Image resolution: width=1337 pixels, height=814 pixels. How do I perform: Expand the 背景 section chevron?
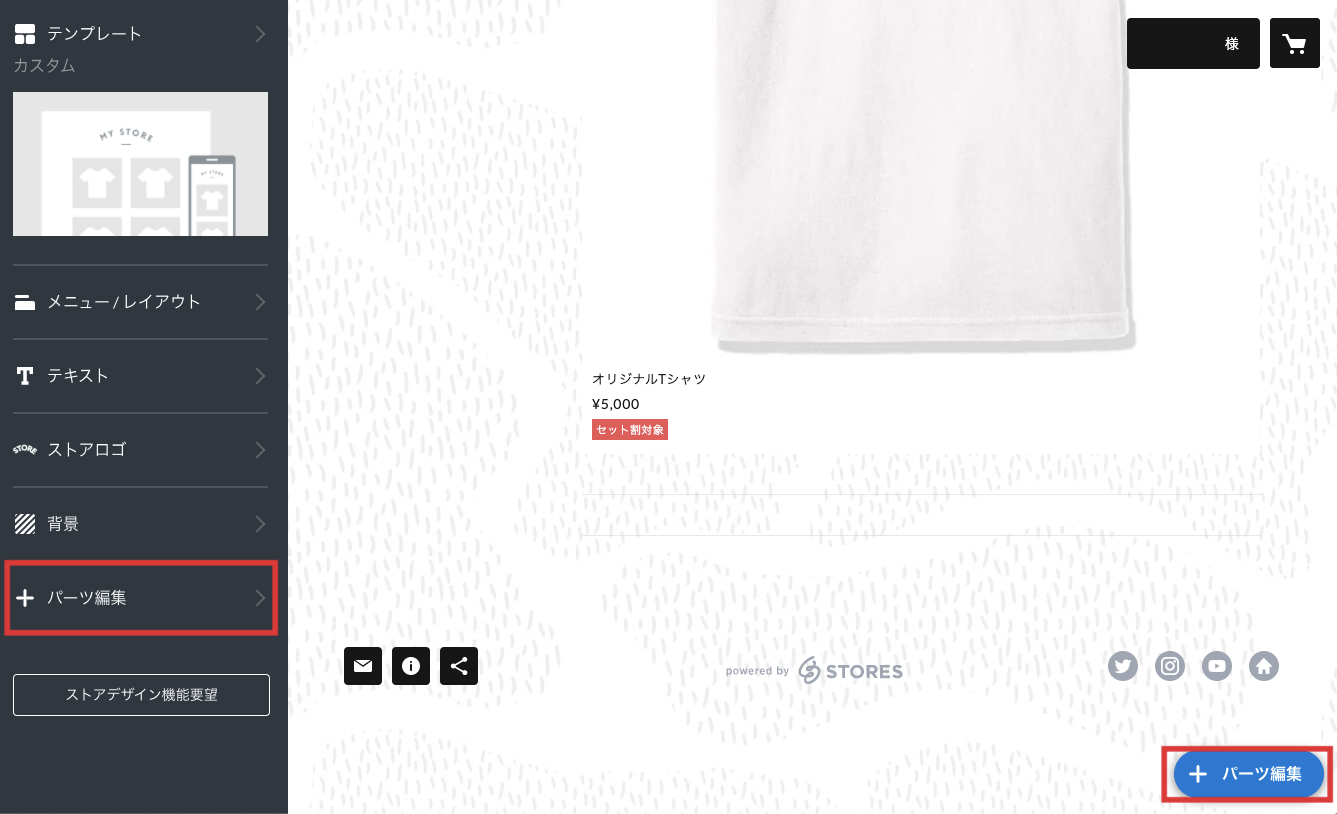(260, 524)
